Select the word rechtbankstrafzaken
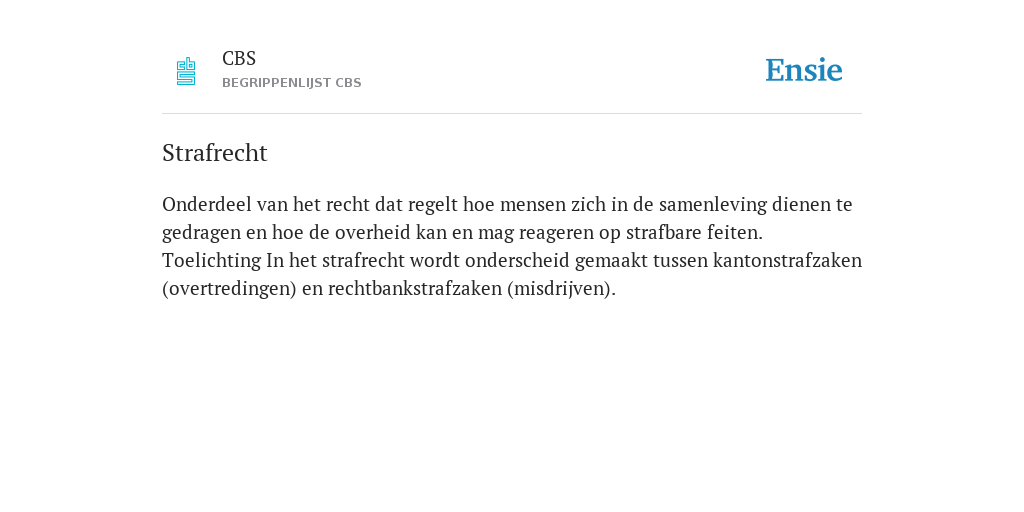The height and width of the screenshot is (512, 1024). 415,289
